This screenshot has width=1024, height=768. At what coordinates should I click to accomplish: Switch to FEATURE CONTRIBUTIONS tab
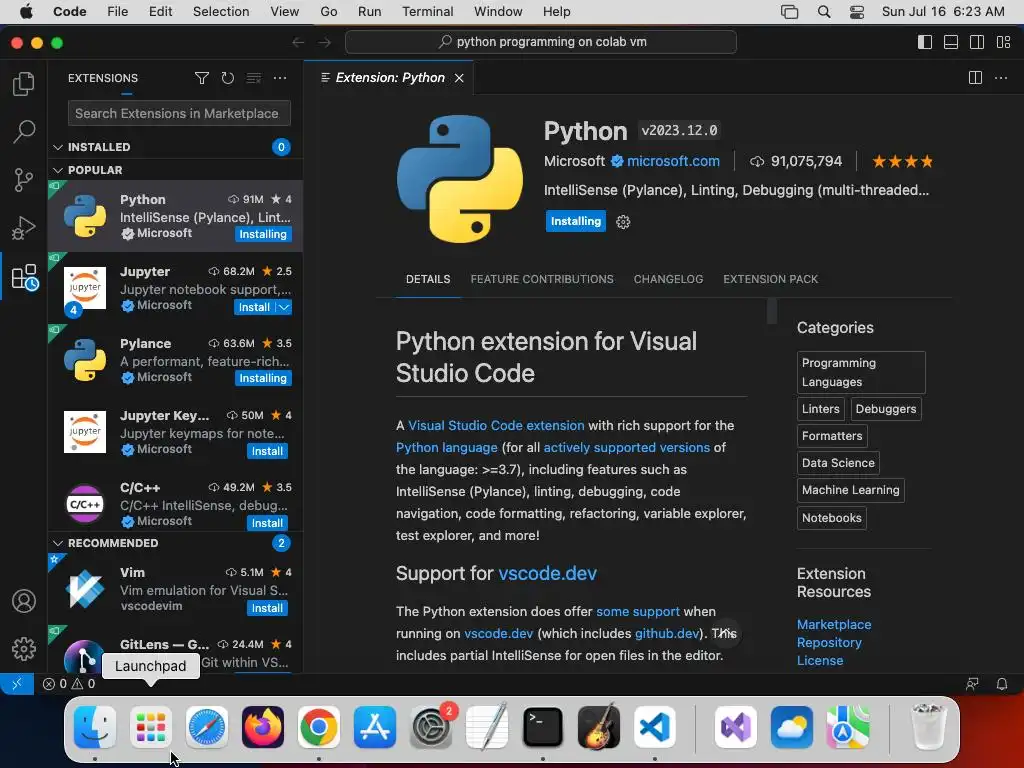pyautogui.click(x=542, y=280)
